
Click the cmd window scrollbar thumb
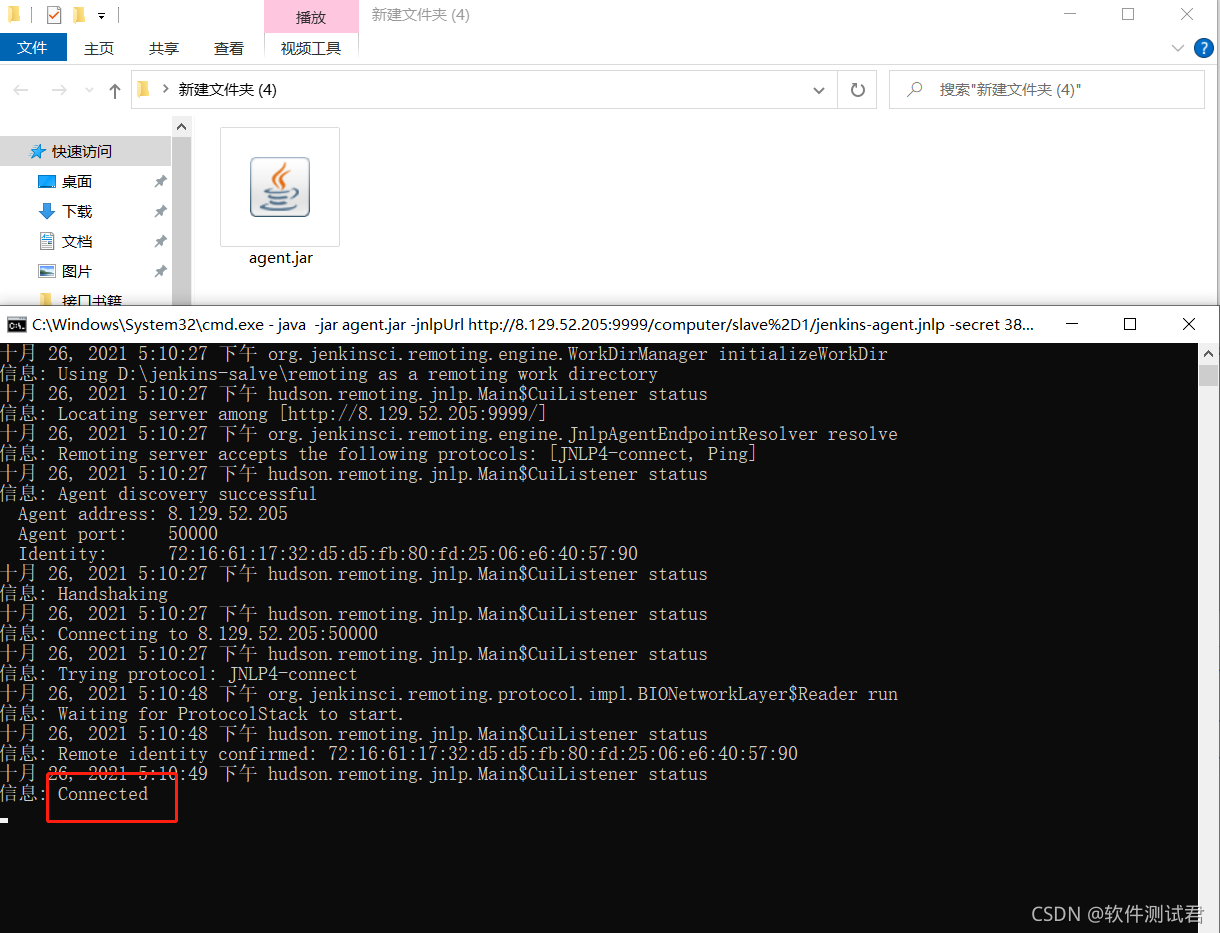coord(1208,375)
